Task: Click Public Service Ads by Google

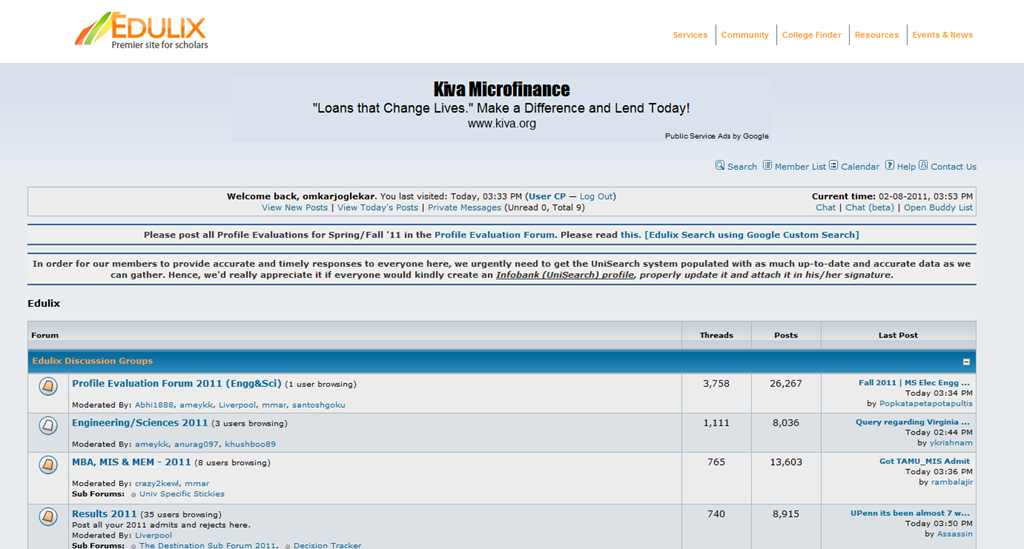Action: tap(716, 136)
